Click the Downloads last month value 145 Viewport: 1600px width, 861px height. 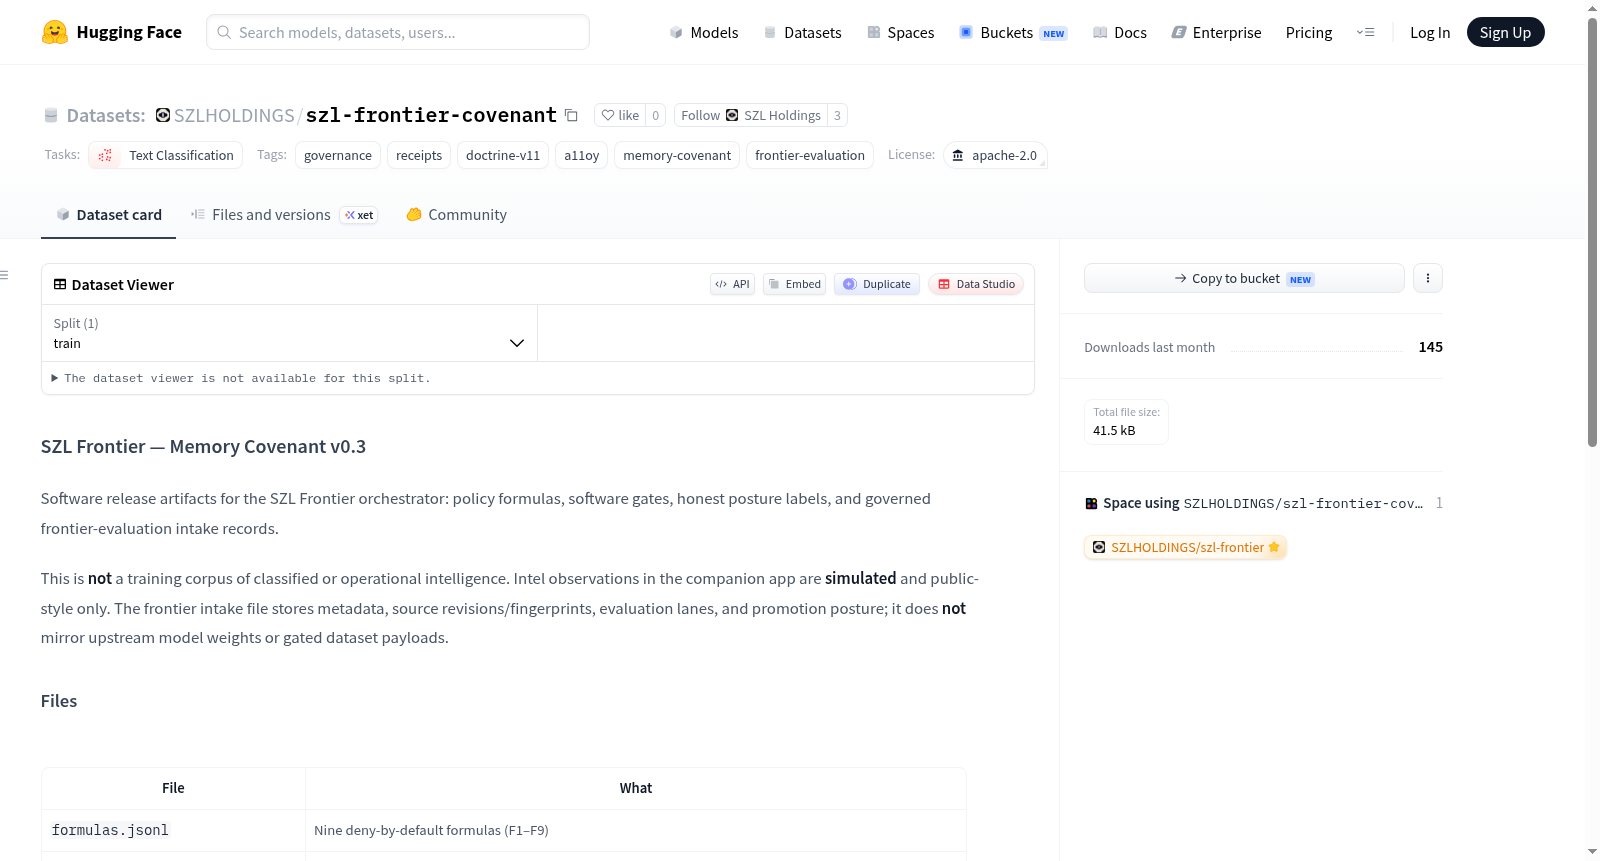tap(1431, 347)
